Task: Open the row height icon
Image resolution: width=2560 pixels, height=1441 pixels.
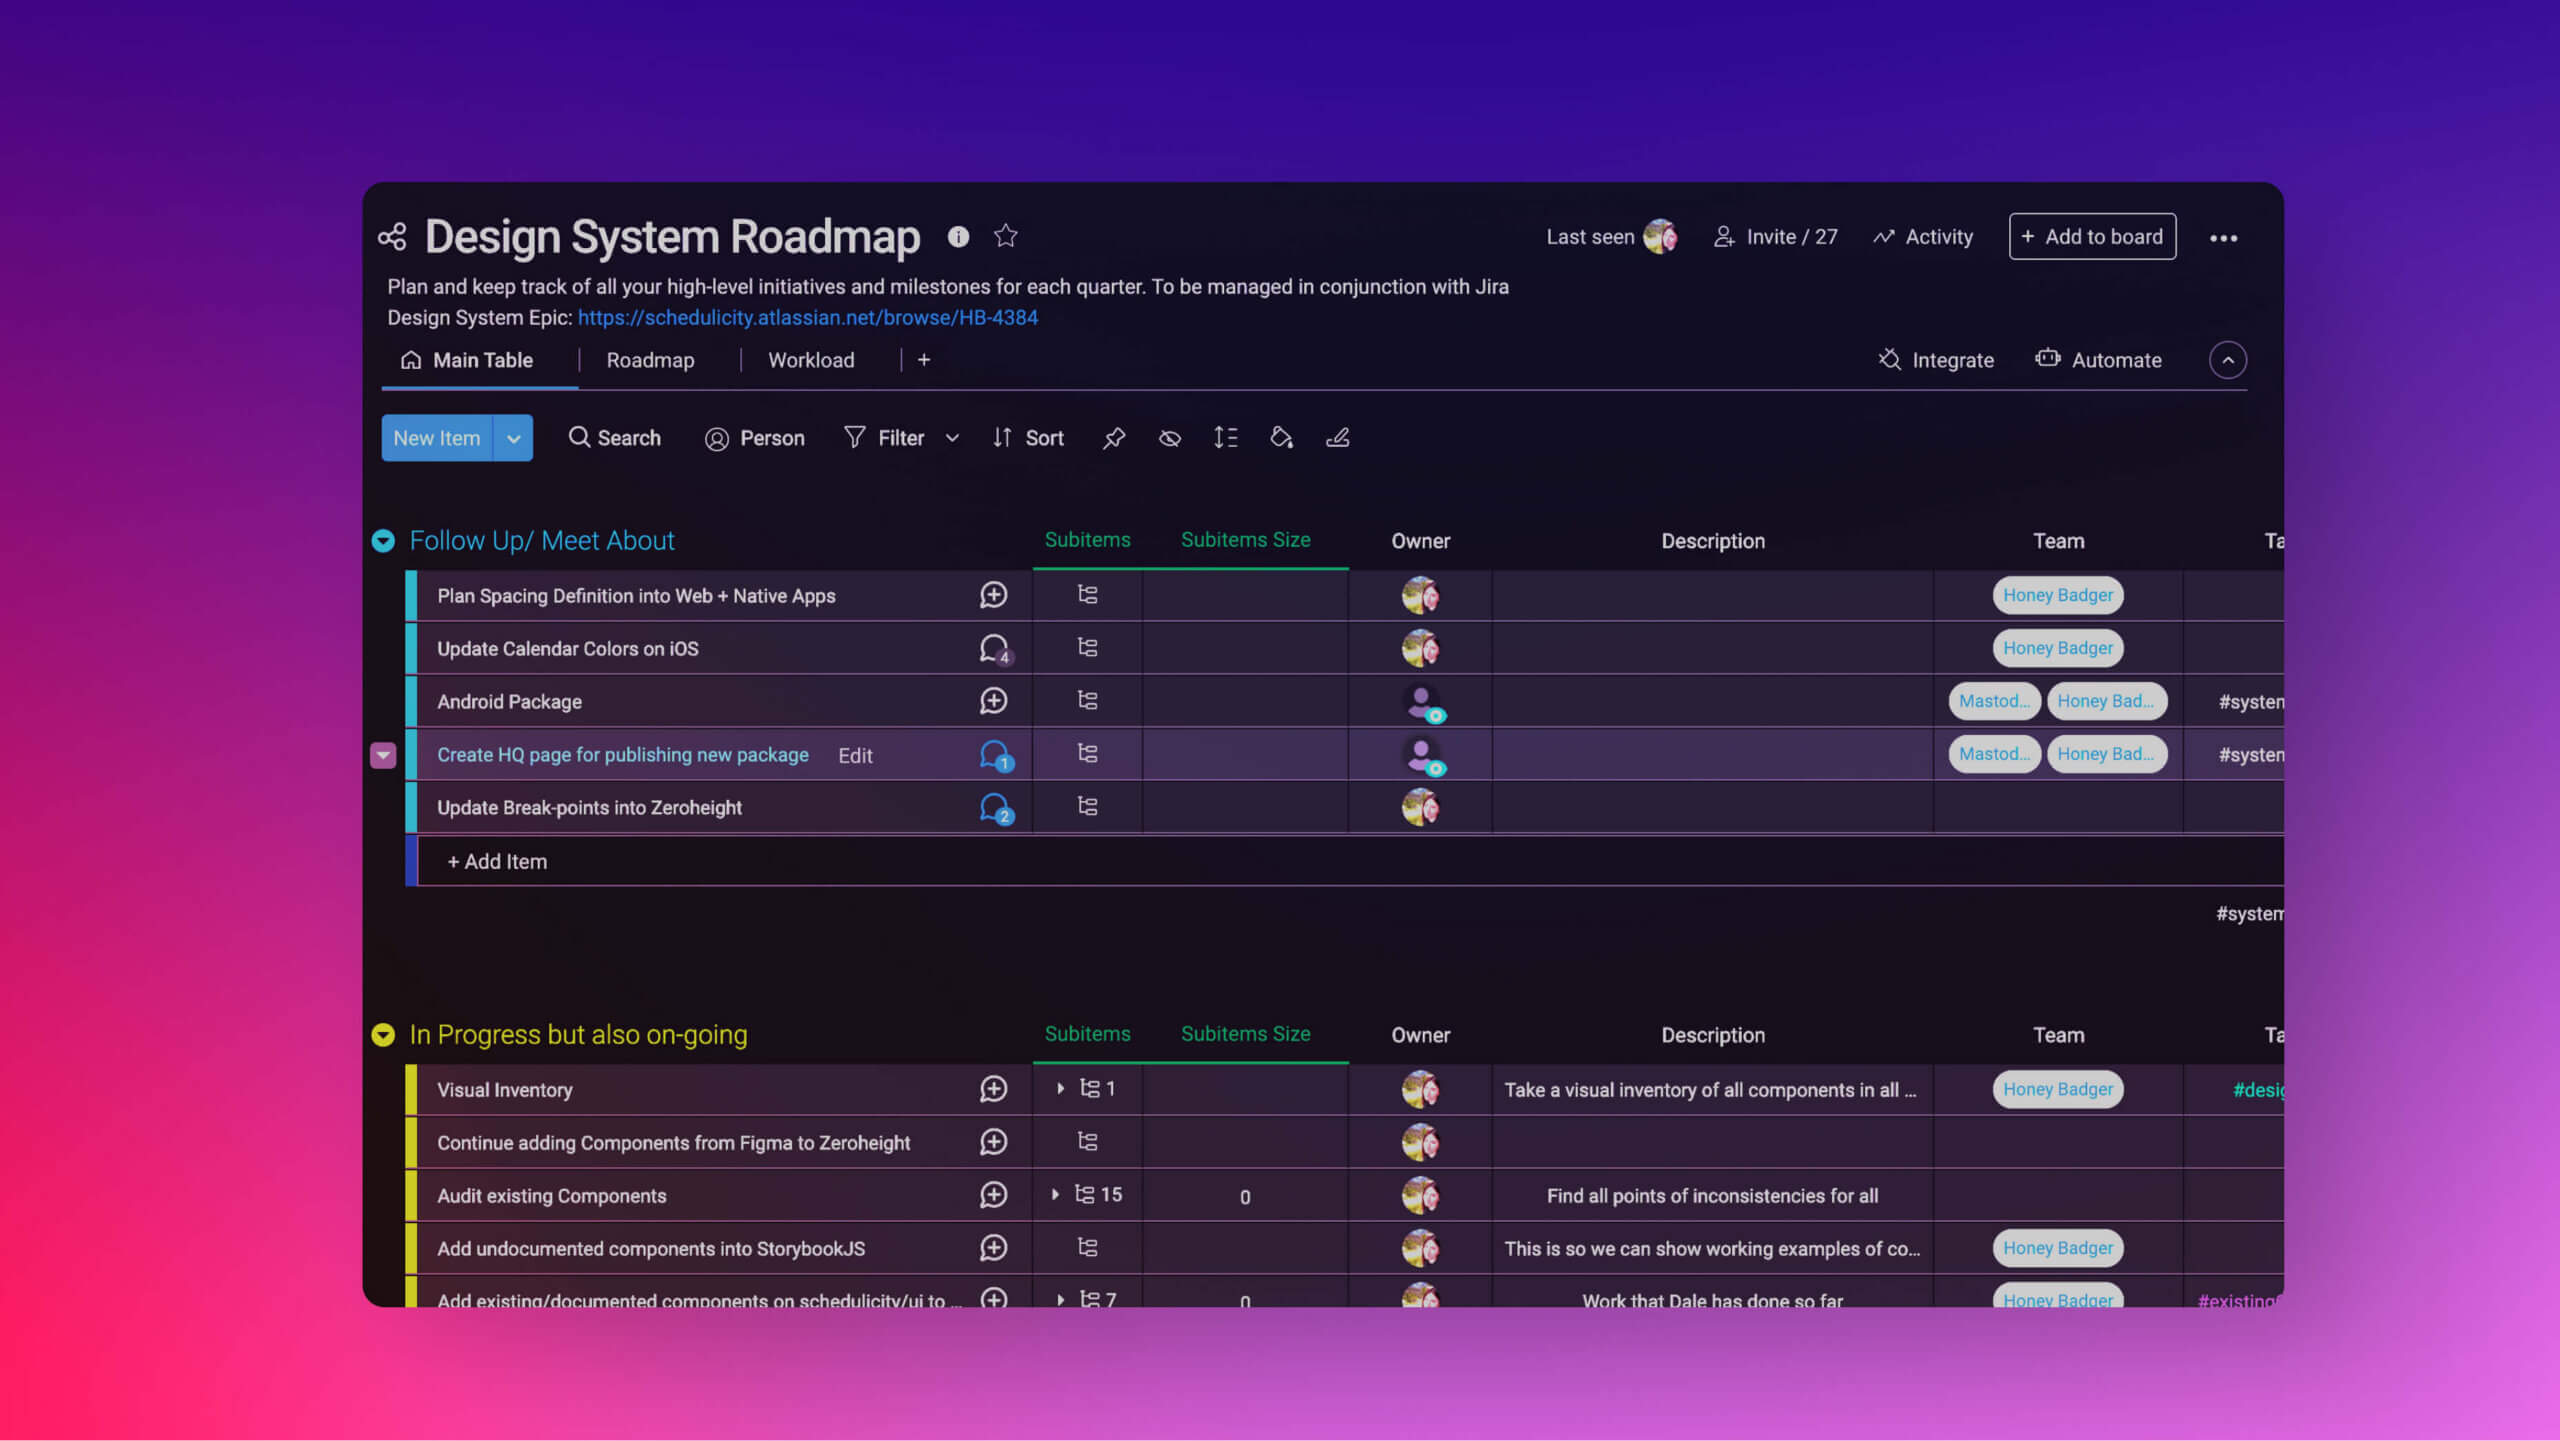Action: tap(1225, 438)
